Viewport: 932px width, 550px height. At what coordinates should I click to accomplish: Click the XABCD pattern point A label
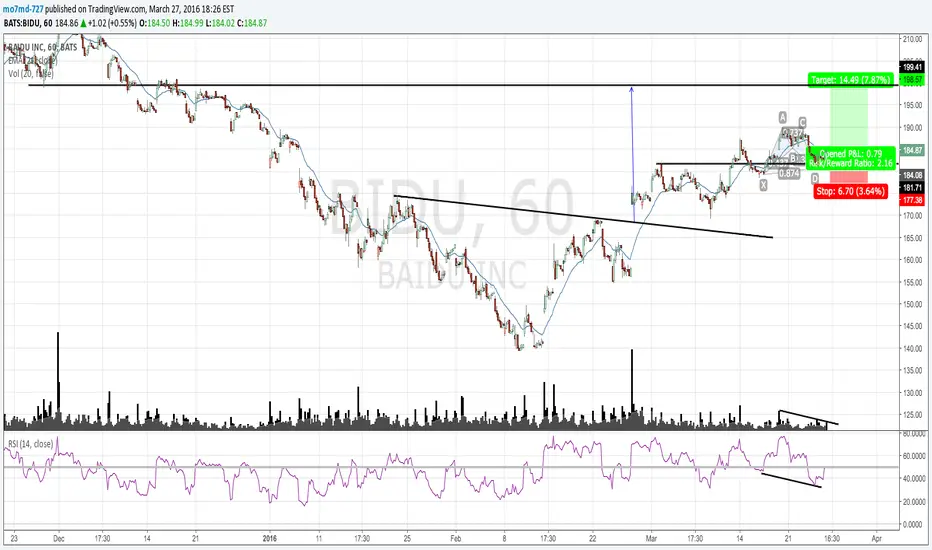coord(783,117)
